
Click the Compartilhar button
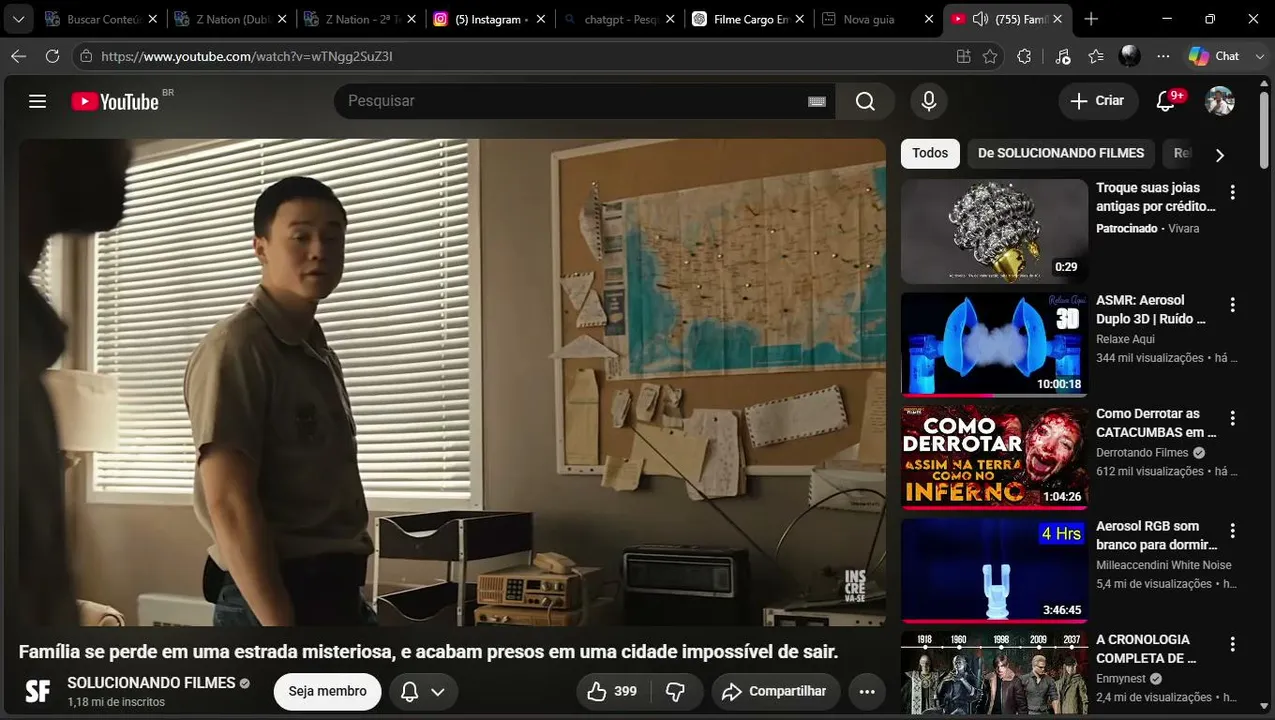774,691
